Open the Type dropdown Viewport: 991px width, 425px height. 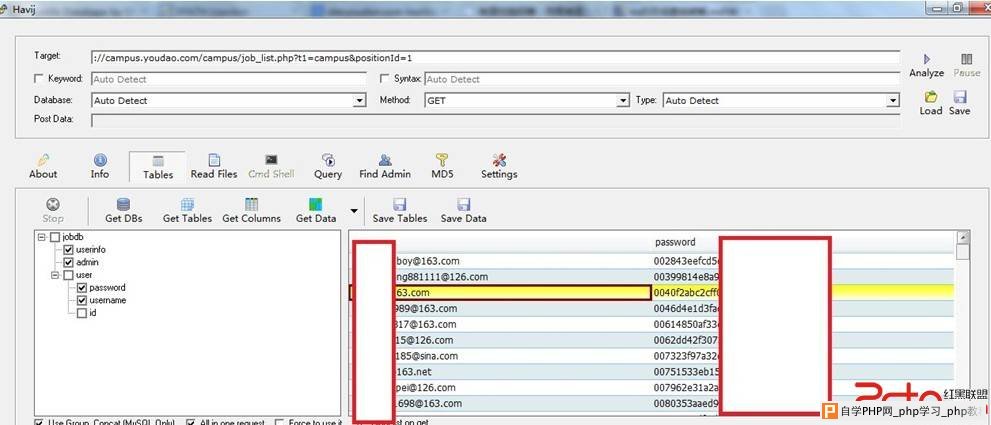point(893,101)
